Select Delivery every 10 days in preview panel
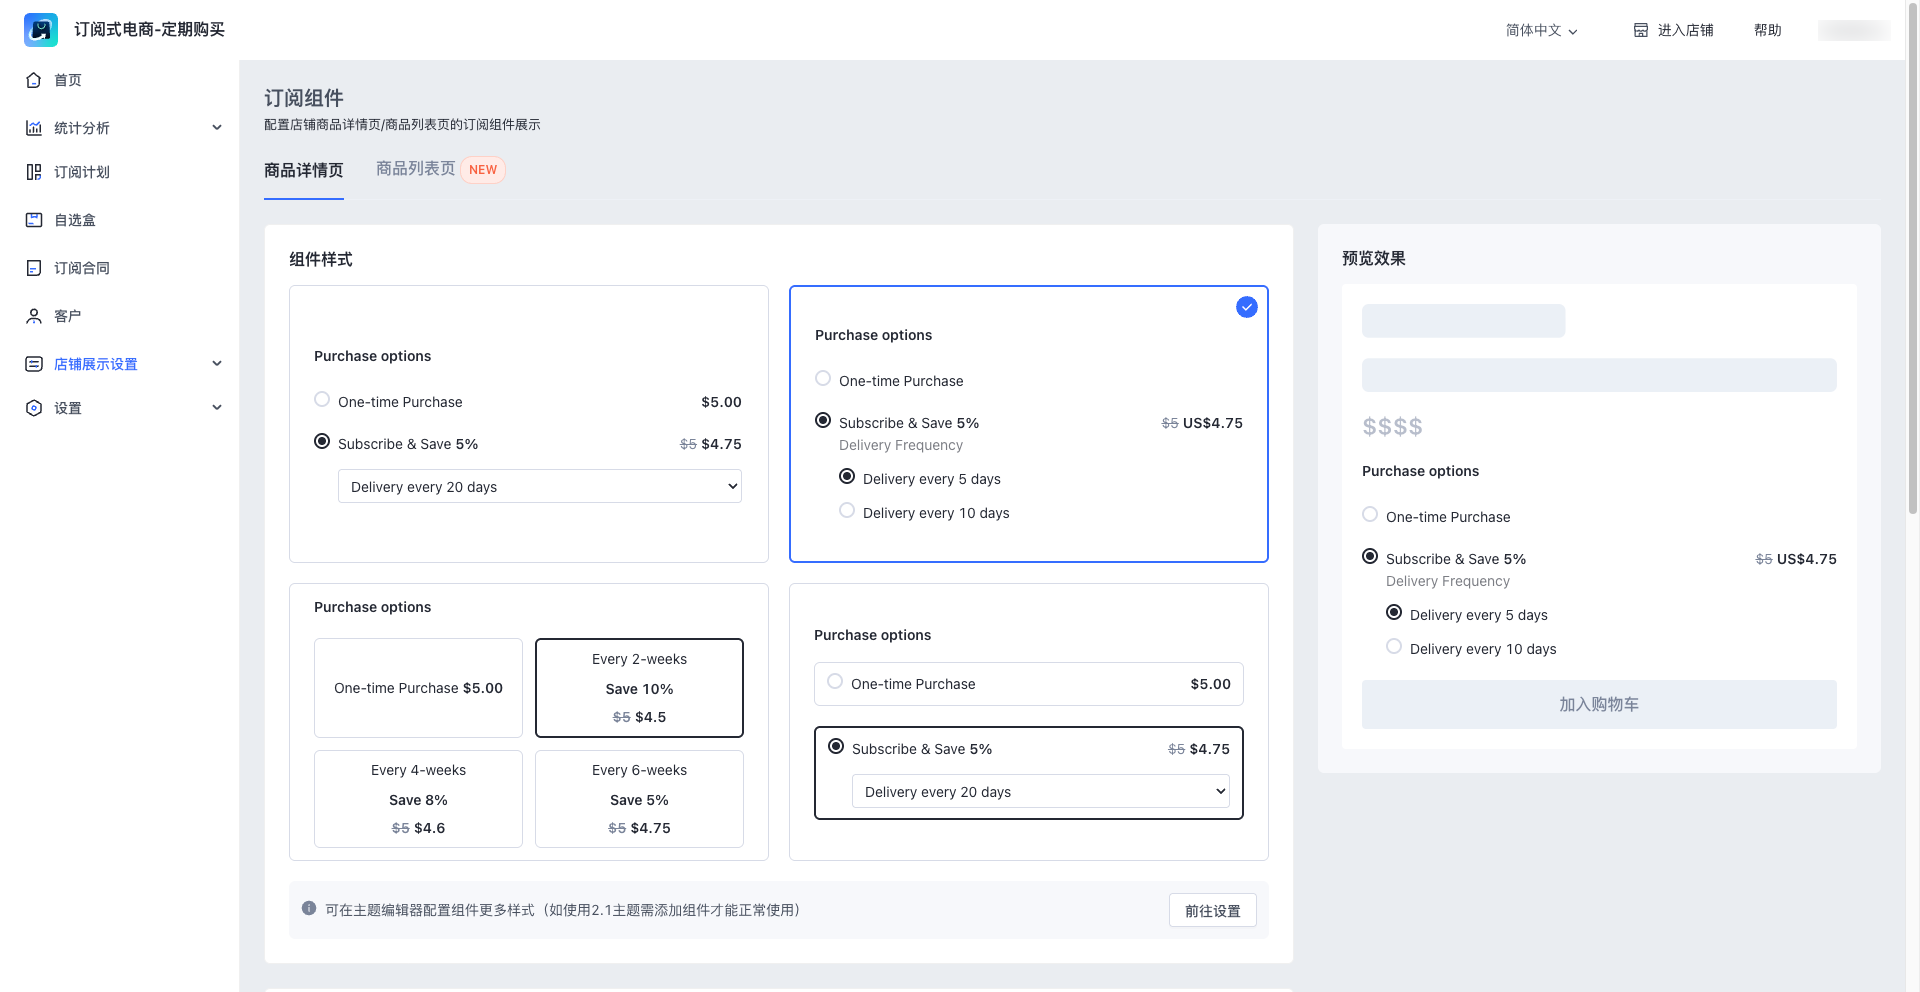Screen dimensions: 1920x992 [1394, 647]
